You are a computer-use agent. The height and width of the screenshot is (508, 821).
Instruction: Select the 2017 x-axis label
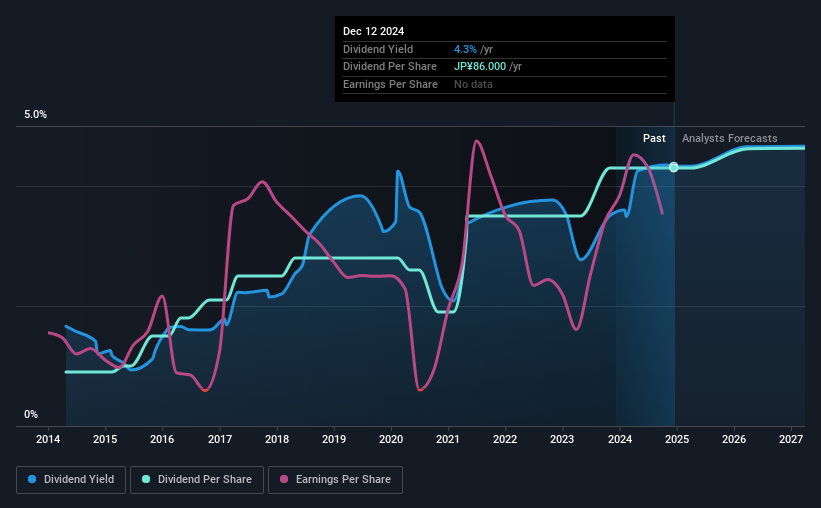coord(220,439)
